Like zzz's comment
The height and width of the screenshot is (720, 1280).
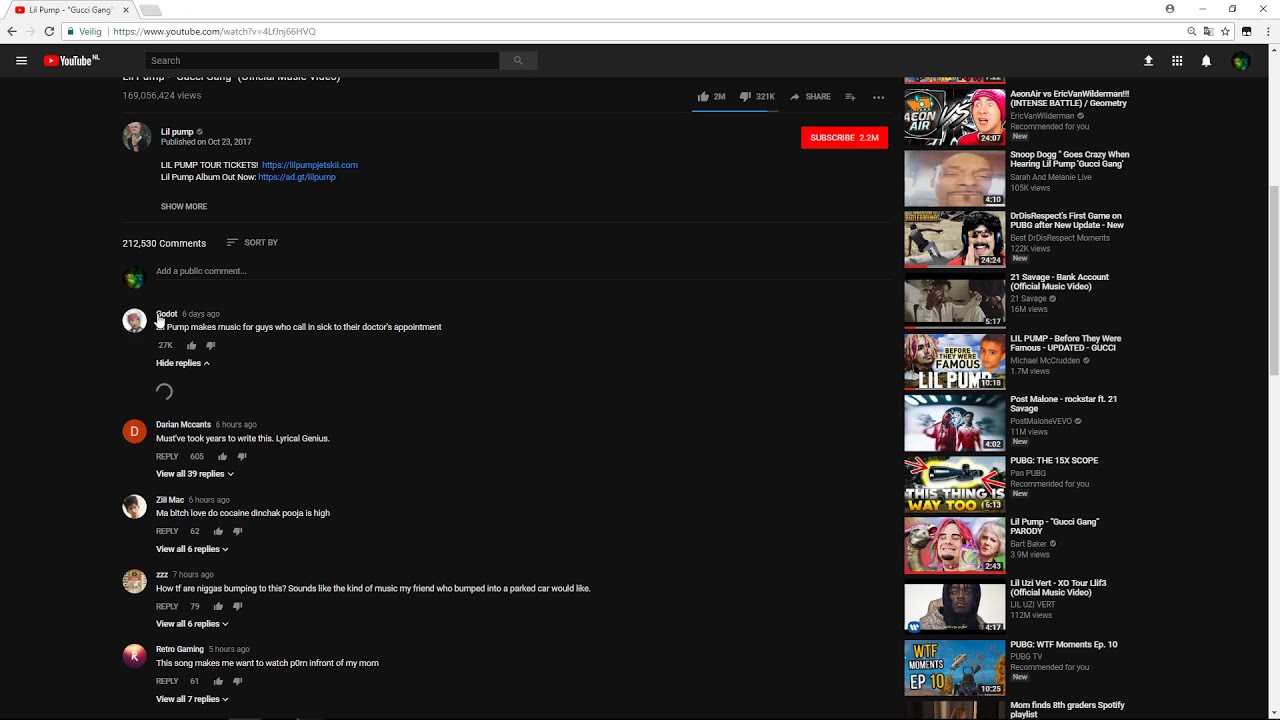pyautogui.click(x=218, y=606)
